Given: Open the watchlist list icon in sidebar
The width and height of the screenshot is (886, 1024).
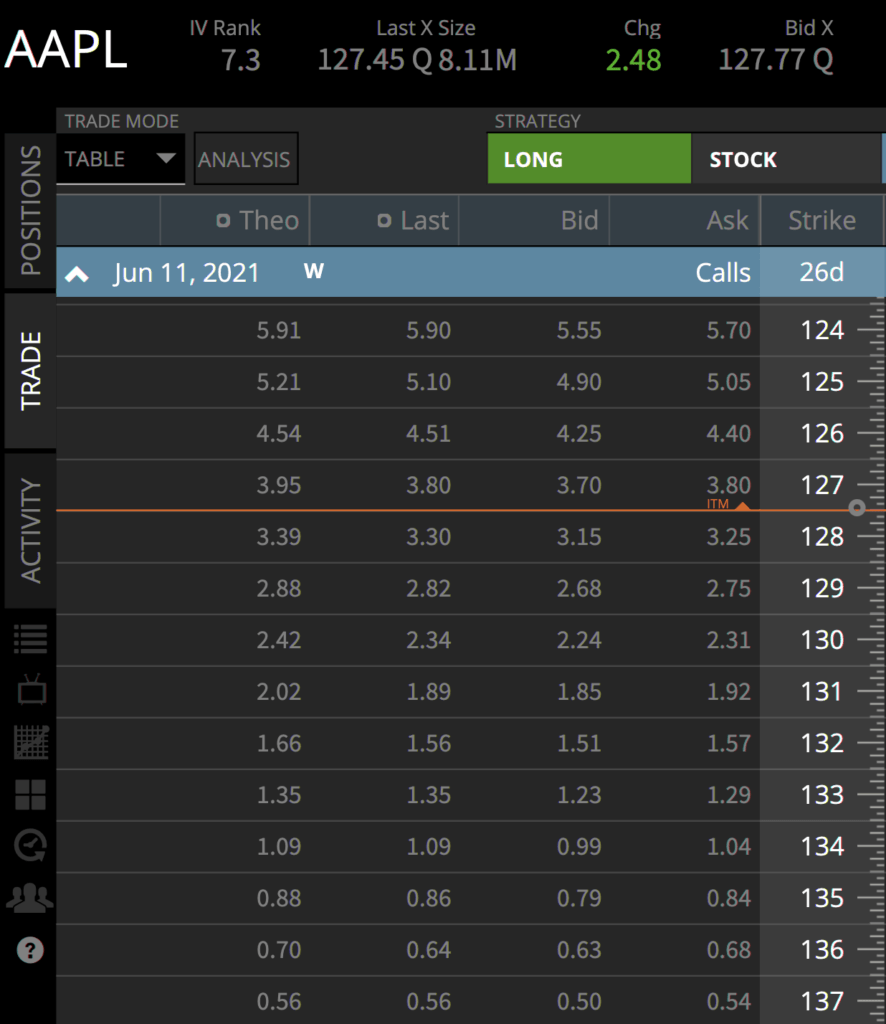Looking at the screenshot, I should [31, 639].
